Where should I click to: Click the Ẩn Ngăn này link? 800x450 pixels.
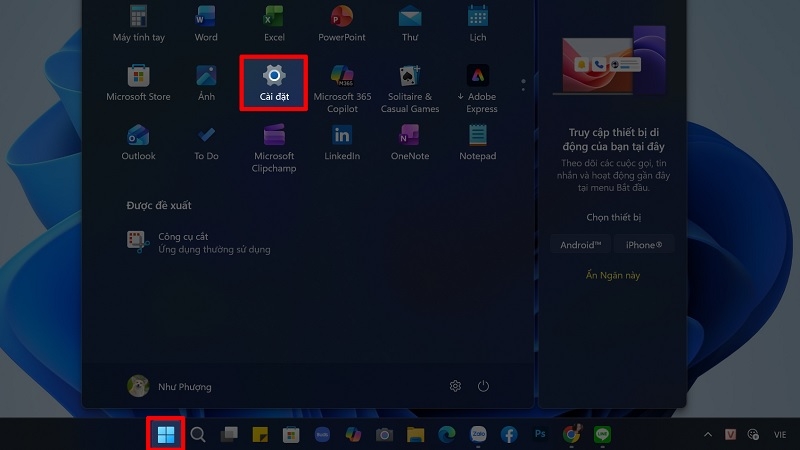[612, 275]
